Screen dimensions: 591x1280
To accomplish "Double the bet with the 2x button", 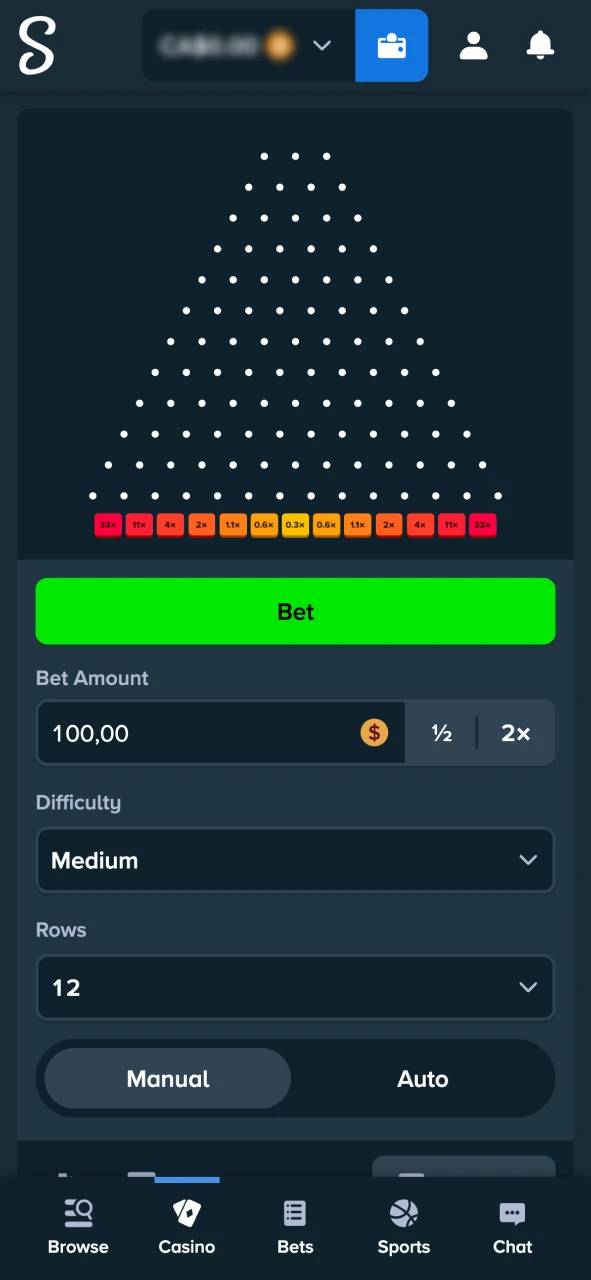I will pyautogui.click(x=515, y=733).
